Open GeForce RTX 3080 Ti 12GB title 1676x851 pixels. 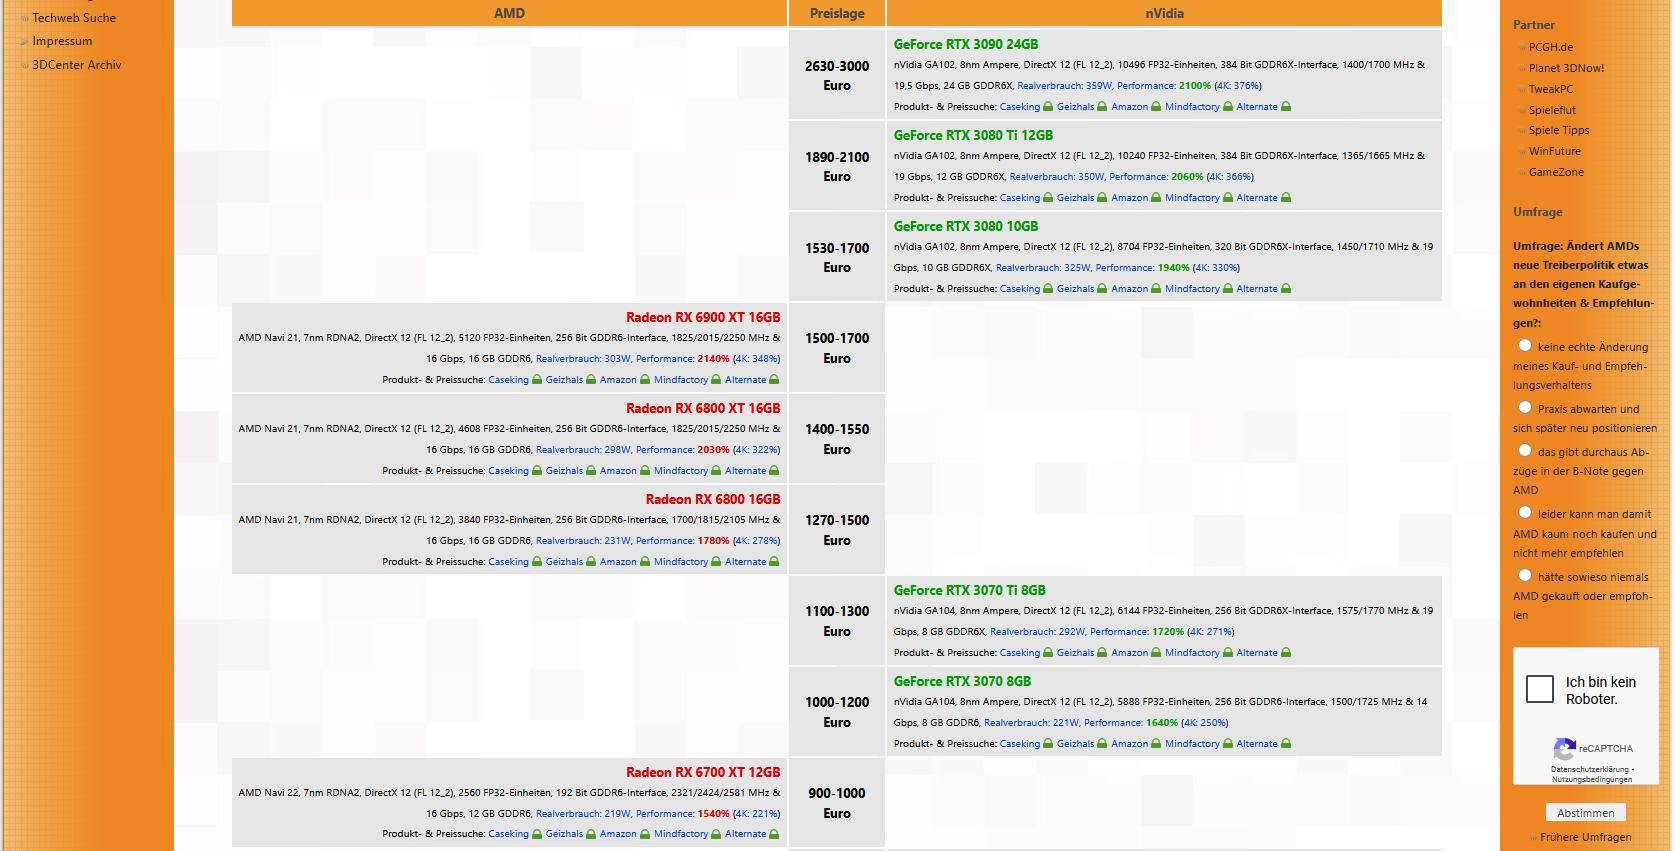pyautogui.click(x=973, y=135)
